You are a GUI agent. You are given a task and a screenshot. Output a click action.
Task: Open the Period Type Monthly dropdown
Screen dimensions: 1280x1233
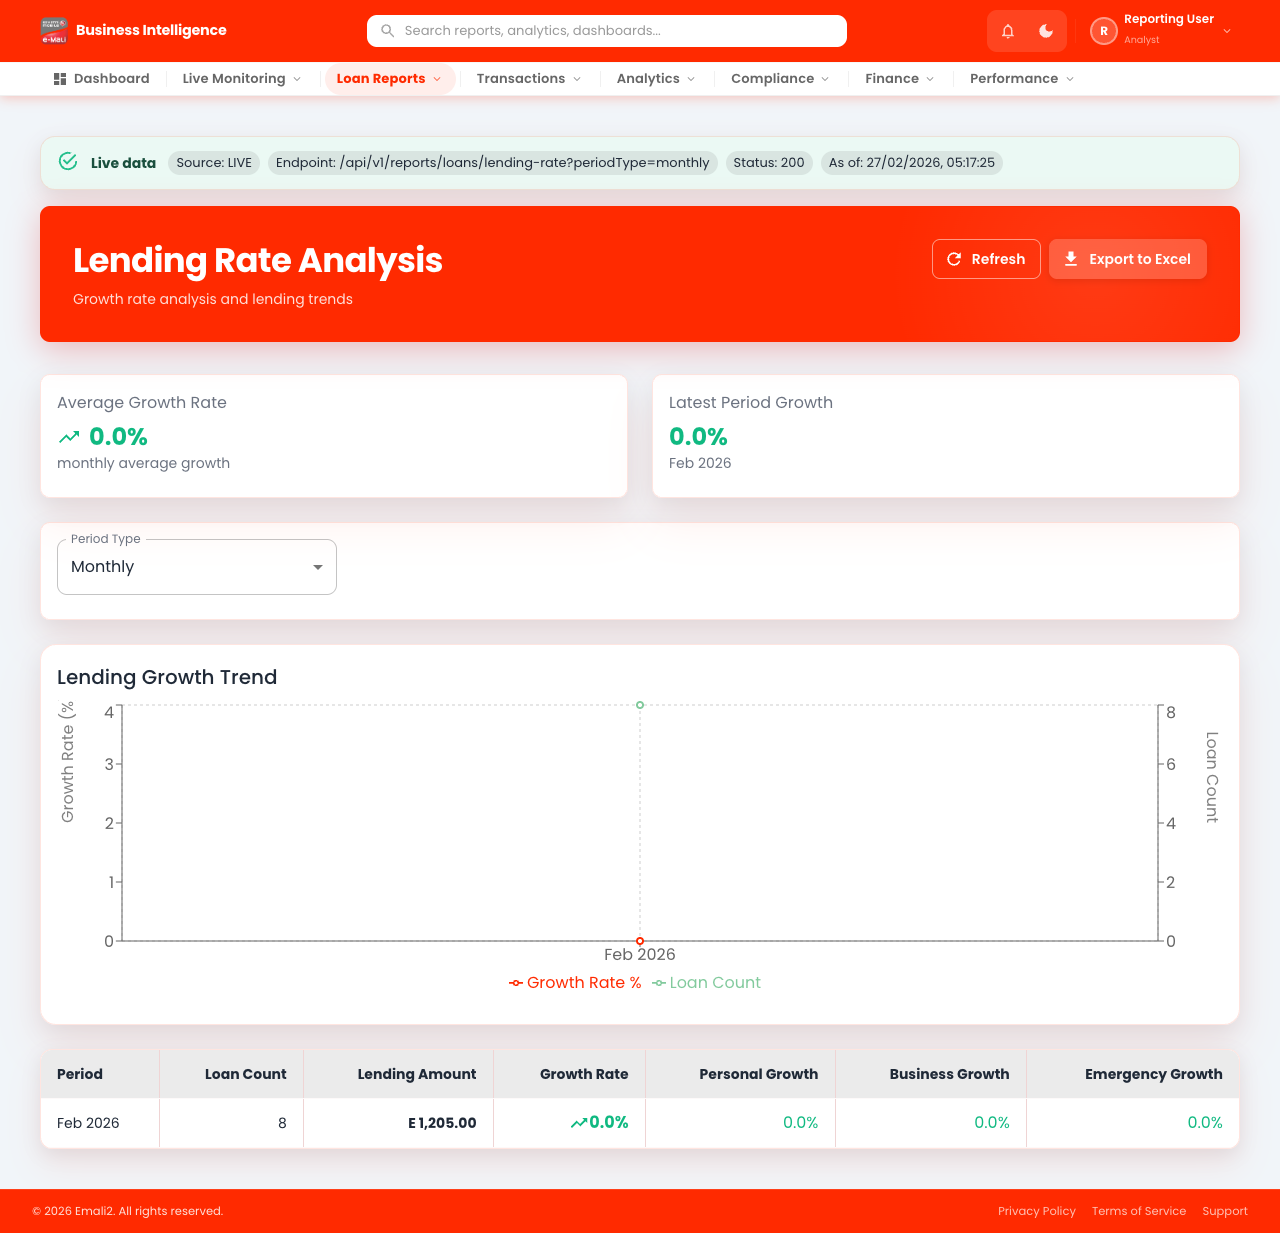click(197, 567)
